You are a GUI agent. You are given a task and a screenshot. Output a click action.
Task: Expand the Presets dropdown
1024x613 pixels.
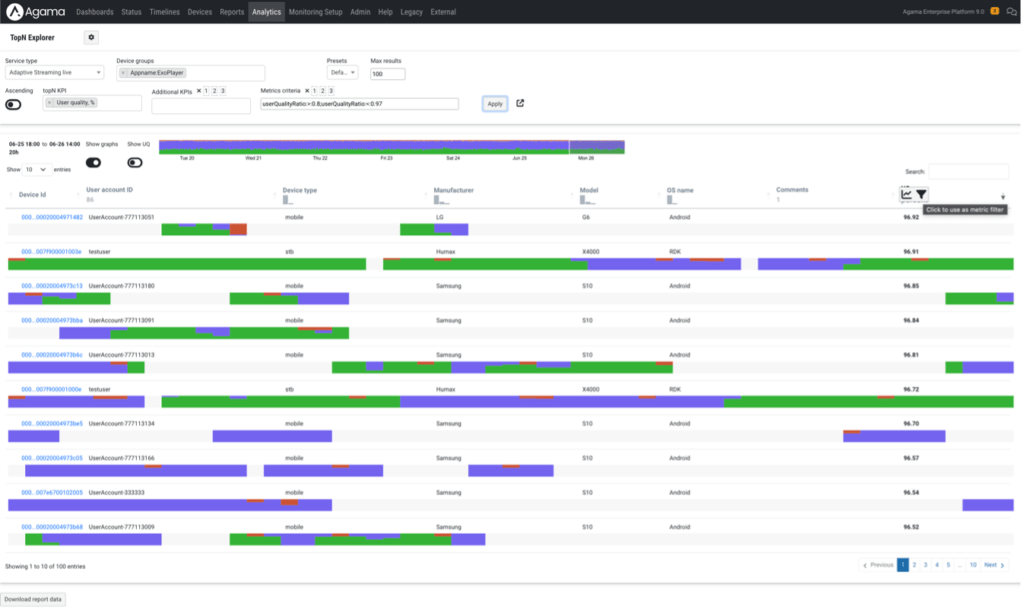coord(342,73)
